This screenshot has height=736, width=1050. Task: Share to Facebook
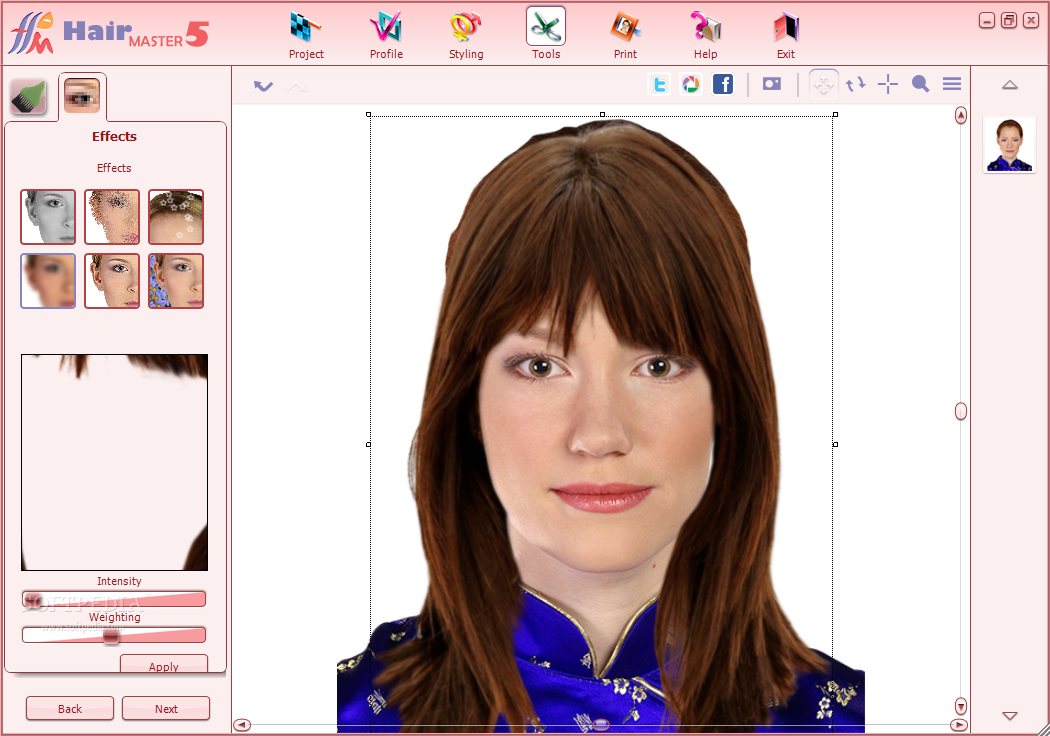(x=723, y=84)
